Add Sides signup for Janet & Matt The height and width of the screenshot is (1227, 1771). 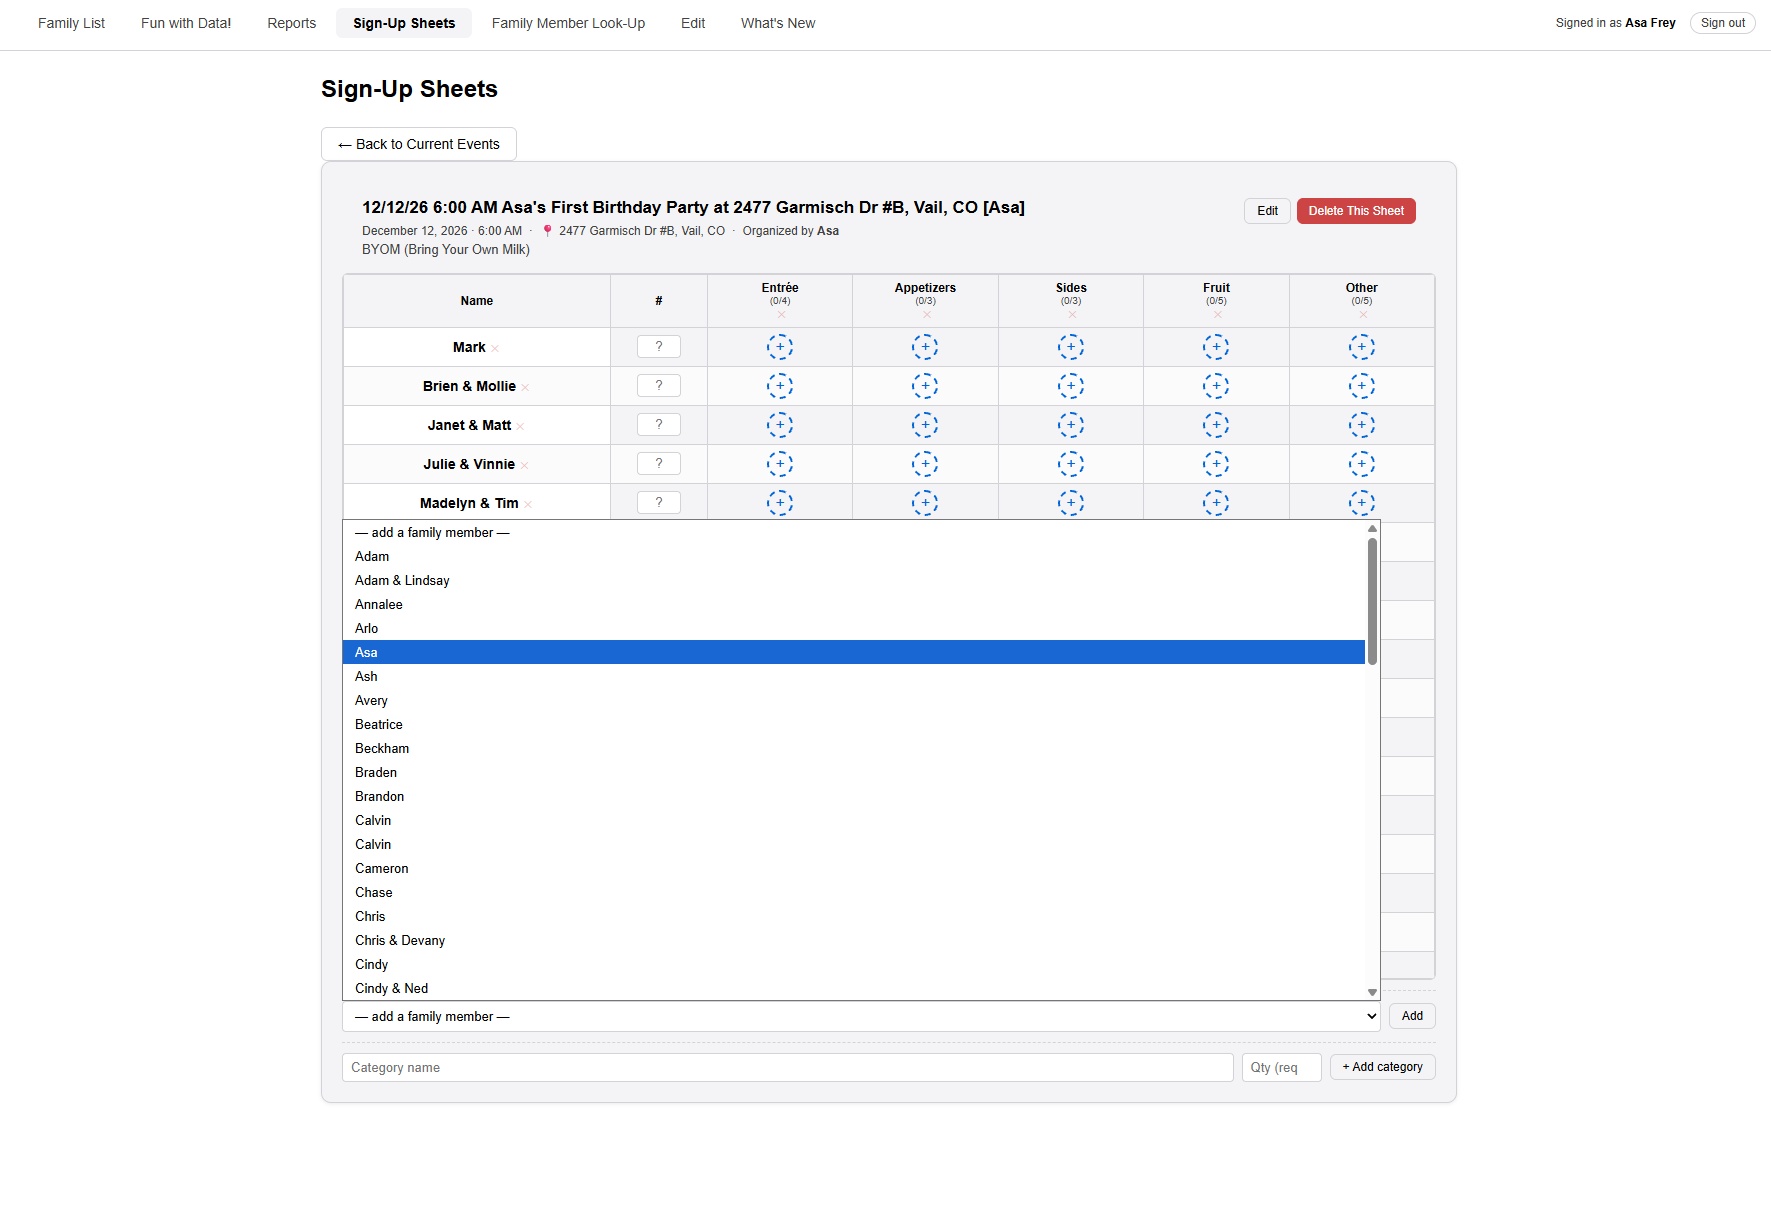1071,425
